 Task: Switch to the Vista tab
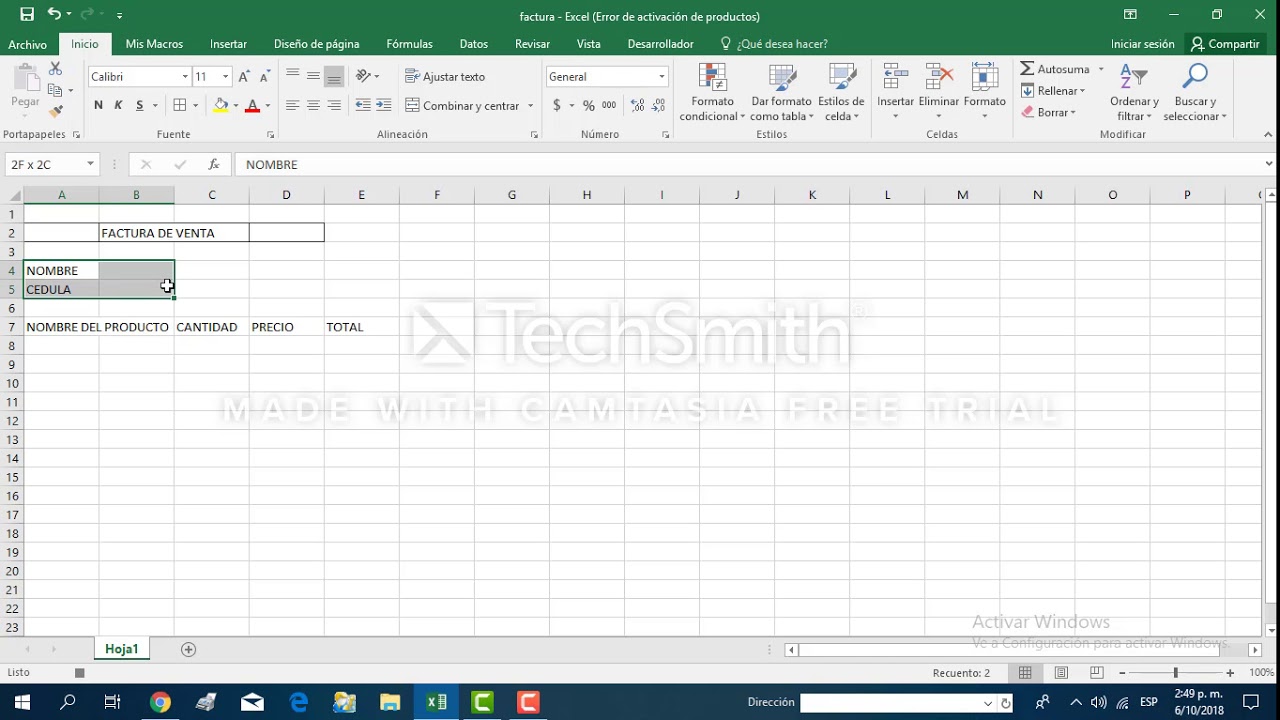click(x=589, y=44)
